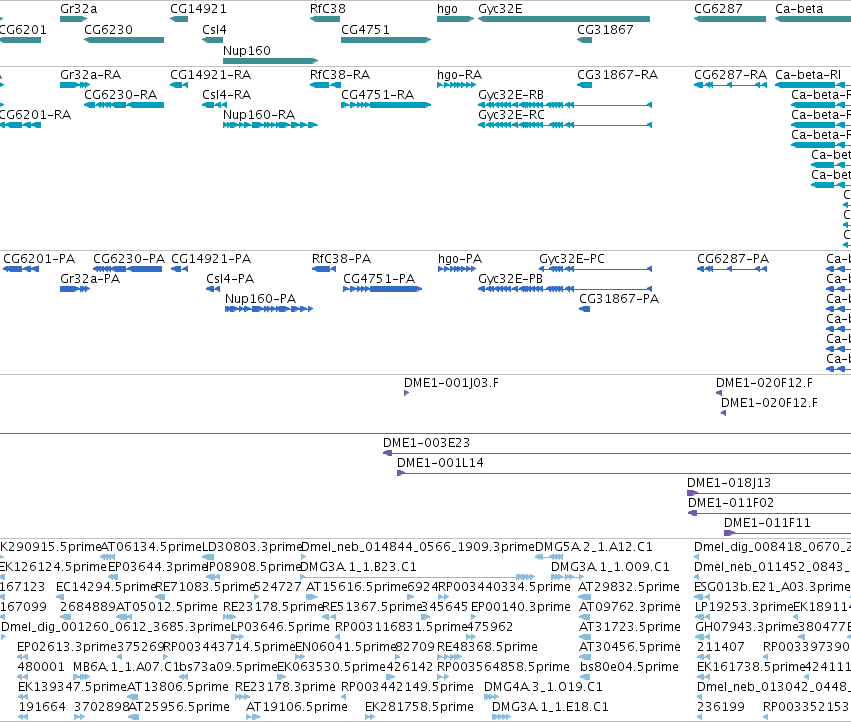Click the Csl4 gene label

click(x=214, y=29)
